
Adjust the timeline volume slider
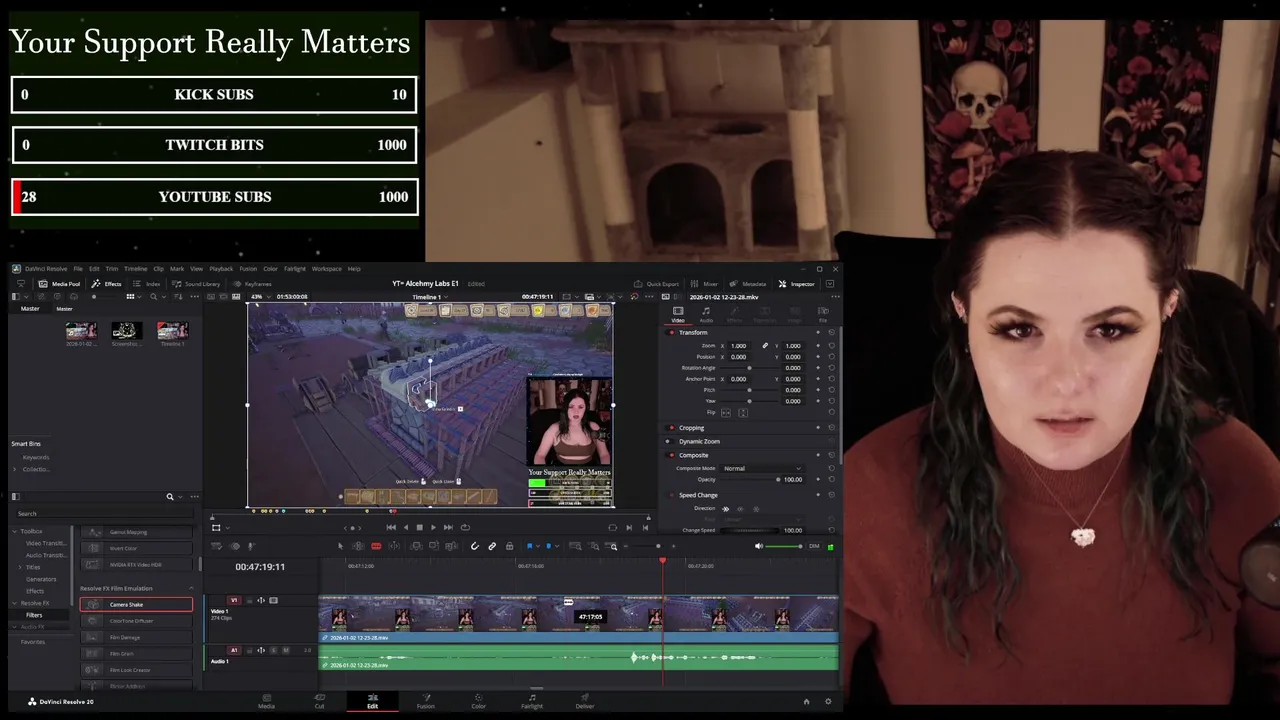784,546
